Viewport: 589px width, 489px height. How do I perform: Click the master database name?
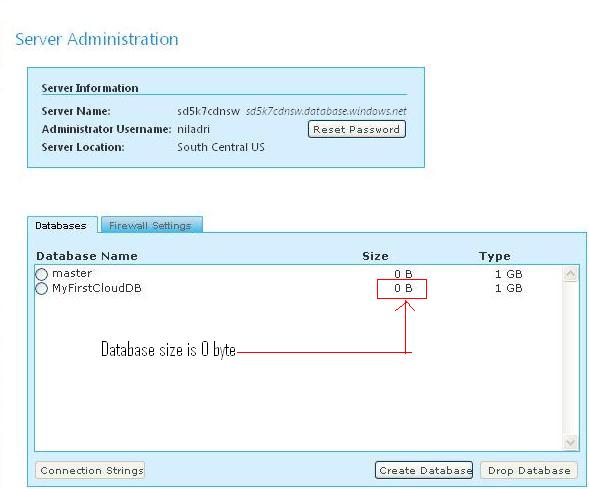pyautogui.click(x=72, y=273)
